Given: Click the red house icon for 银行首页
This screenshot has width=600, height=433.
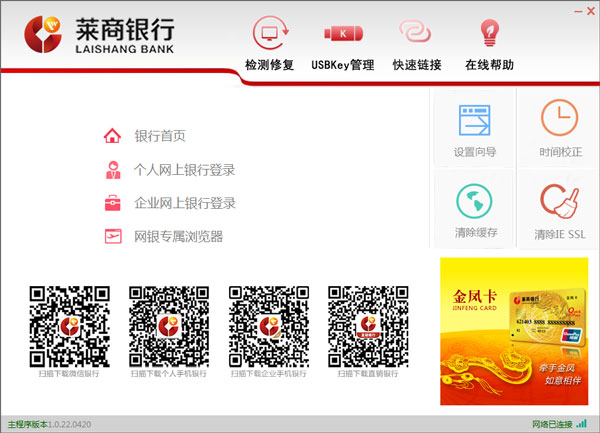Looking at the screenshot, I should pos(112,136).
